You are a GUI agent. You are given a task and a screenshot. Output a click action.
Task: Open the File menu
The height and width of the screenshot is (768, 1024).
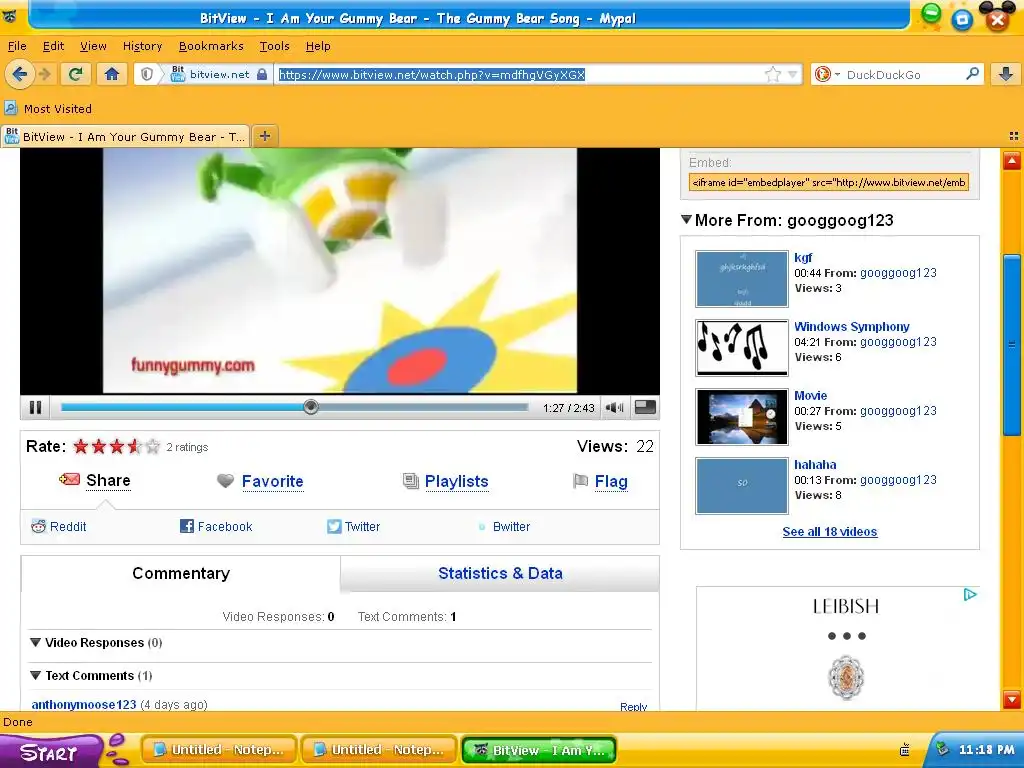pos(17,46)
